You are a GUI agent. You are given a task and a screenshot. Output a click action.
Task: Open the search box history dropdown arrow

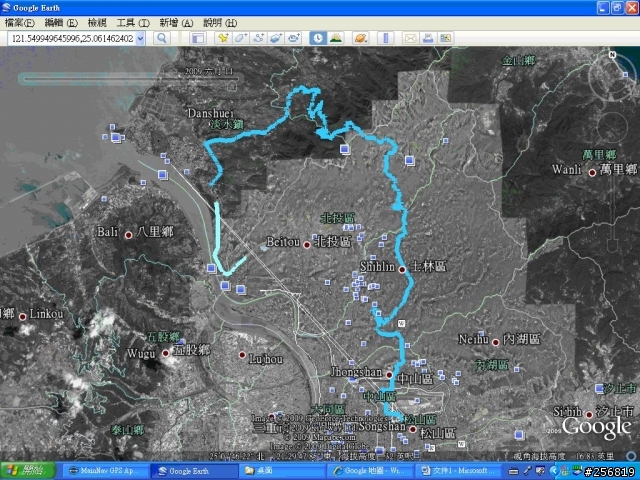140,39
